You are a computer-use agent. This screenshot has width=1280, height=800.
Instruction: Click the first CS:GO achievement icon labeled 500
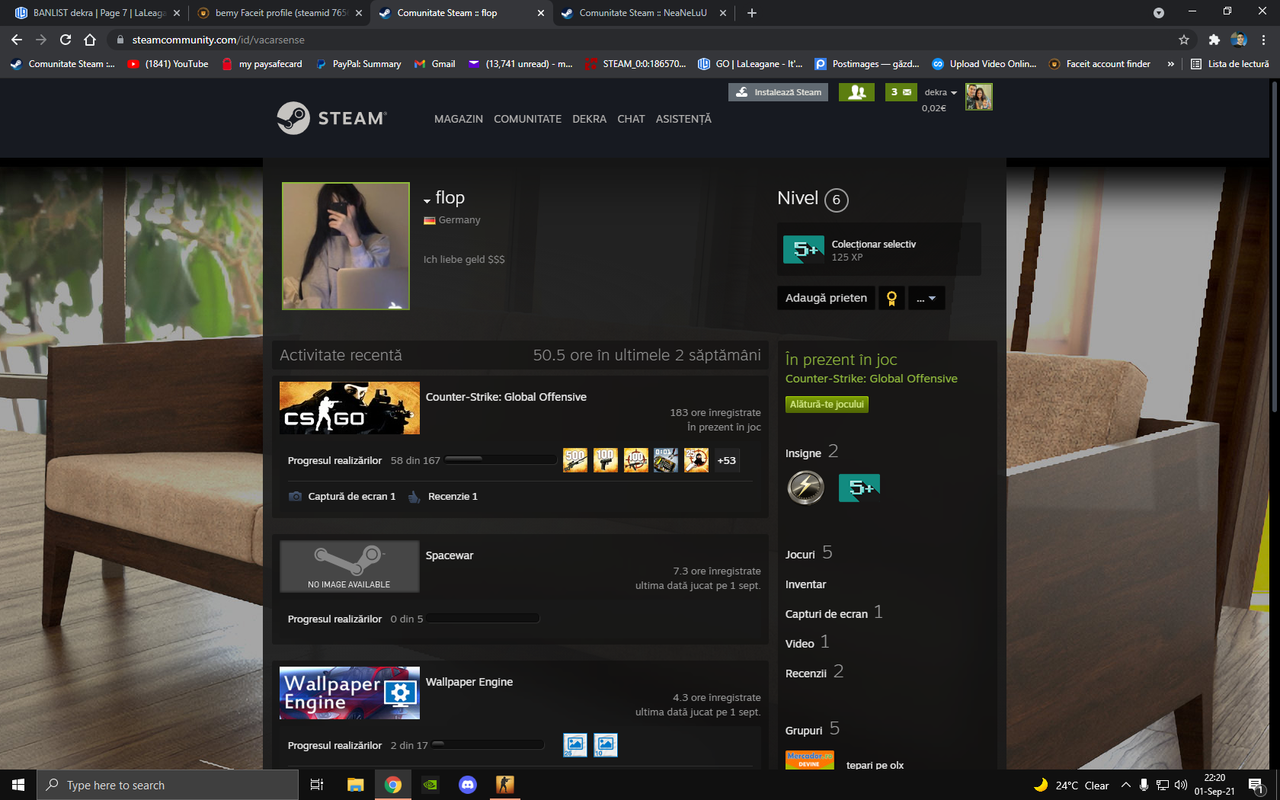coord(575,460)
